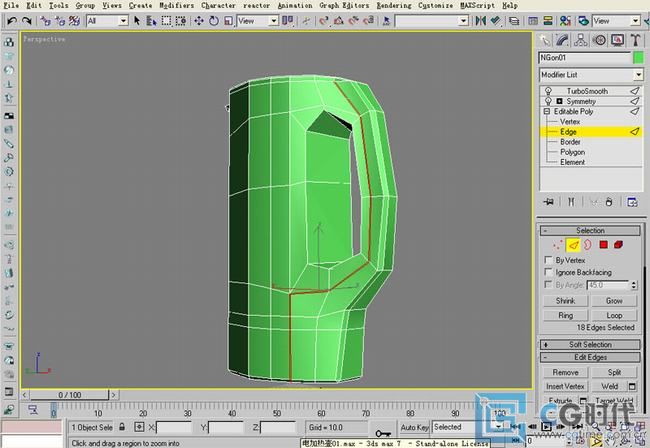This screenshot has height=448, width=650.
Task: Click the NGon01 object name field
Action: coord(585,58)
